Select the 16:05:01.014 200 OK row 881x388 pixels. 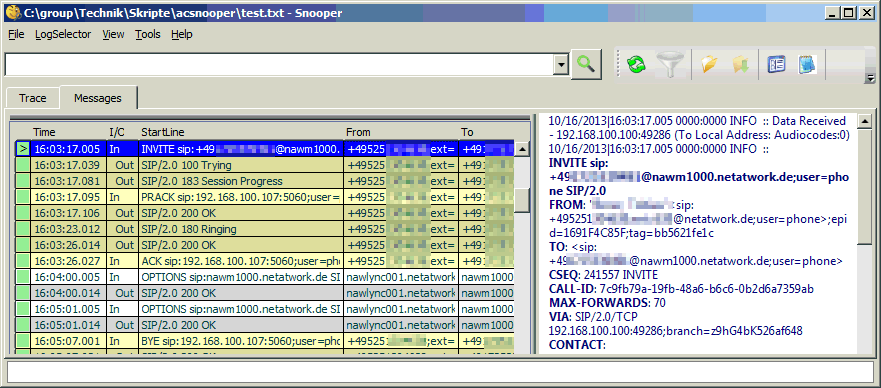click(264, 325)
